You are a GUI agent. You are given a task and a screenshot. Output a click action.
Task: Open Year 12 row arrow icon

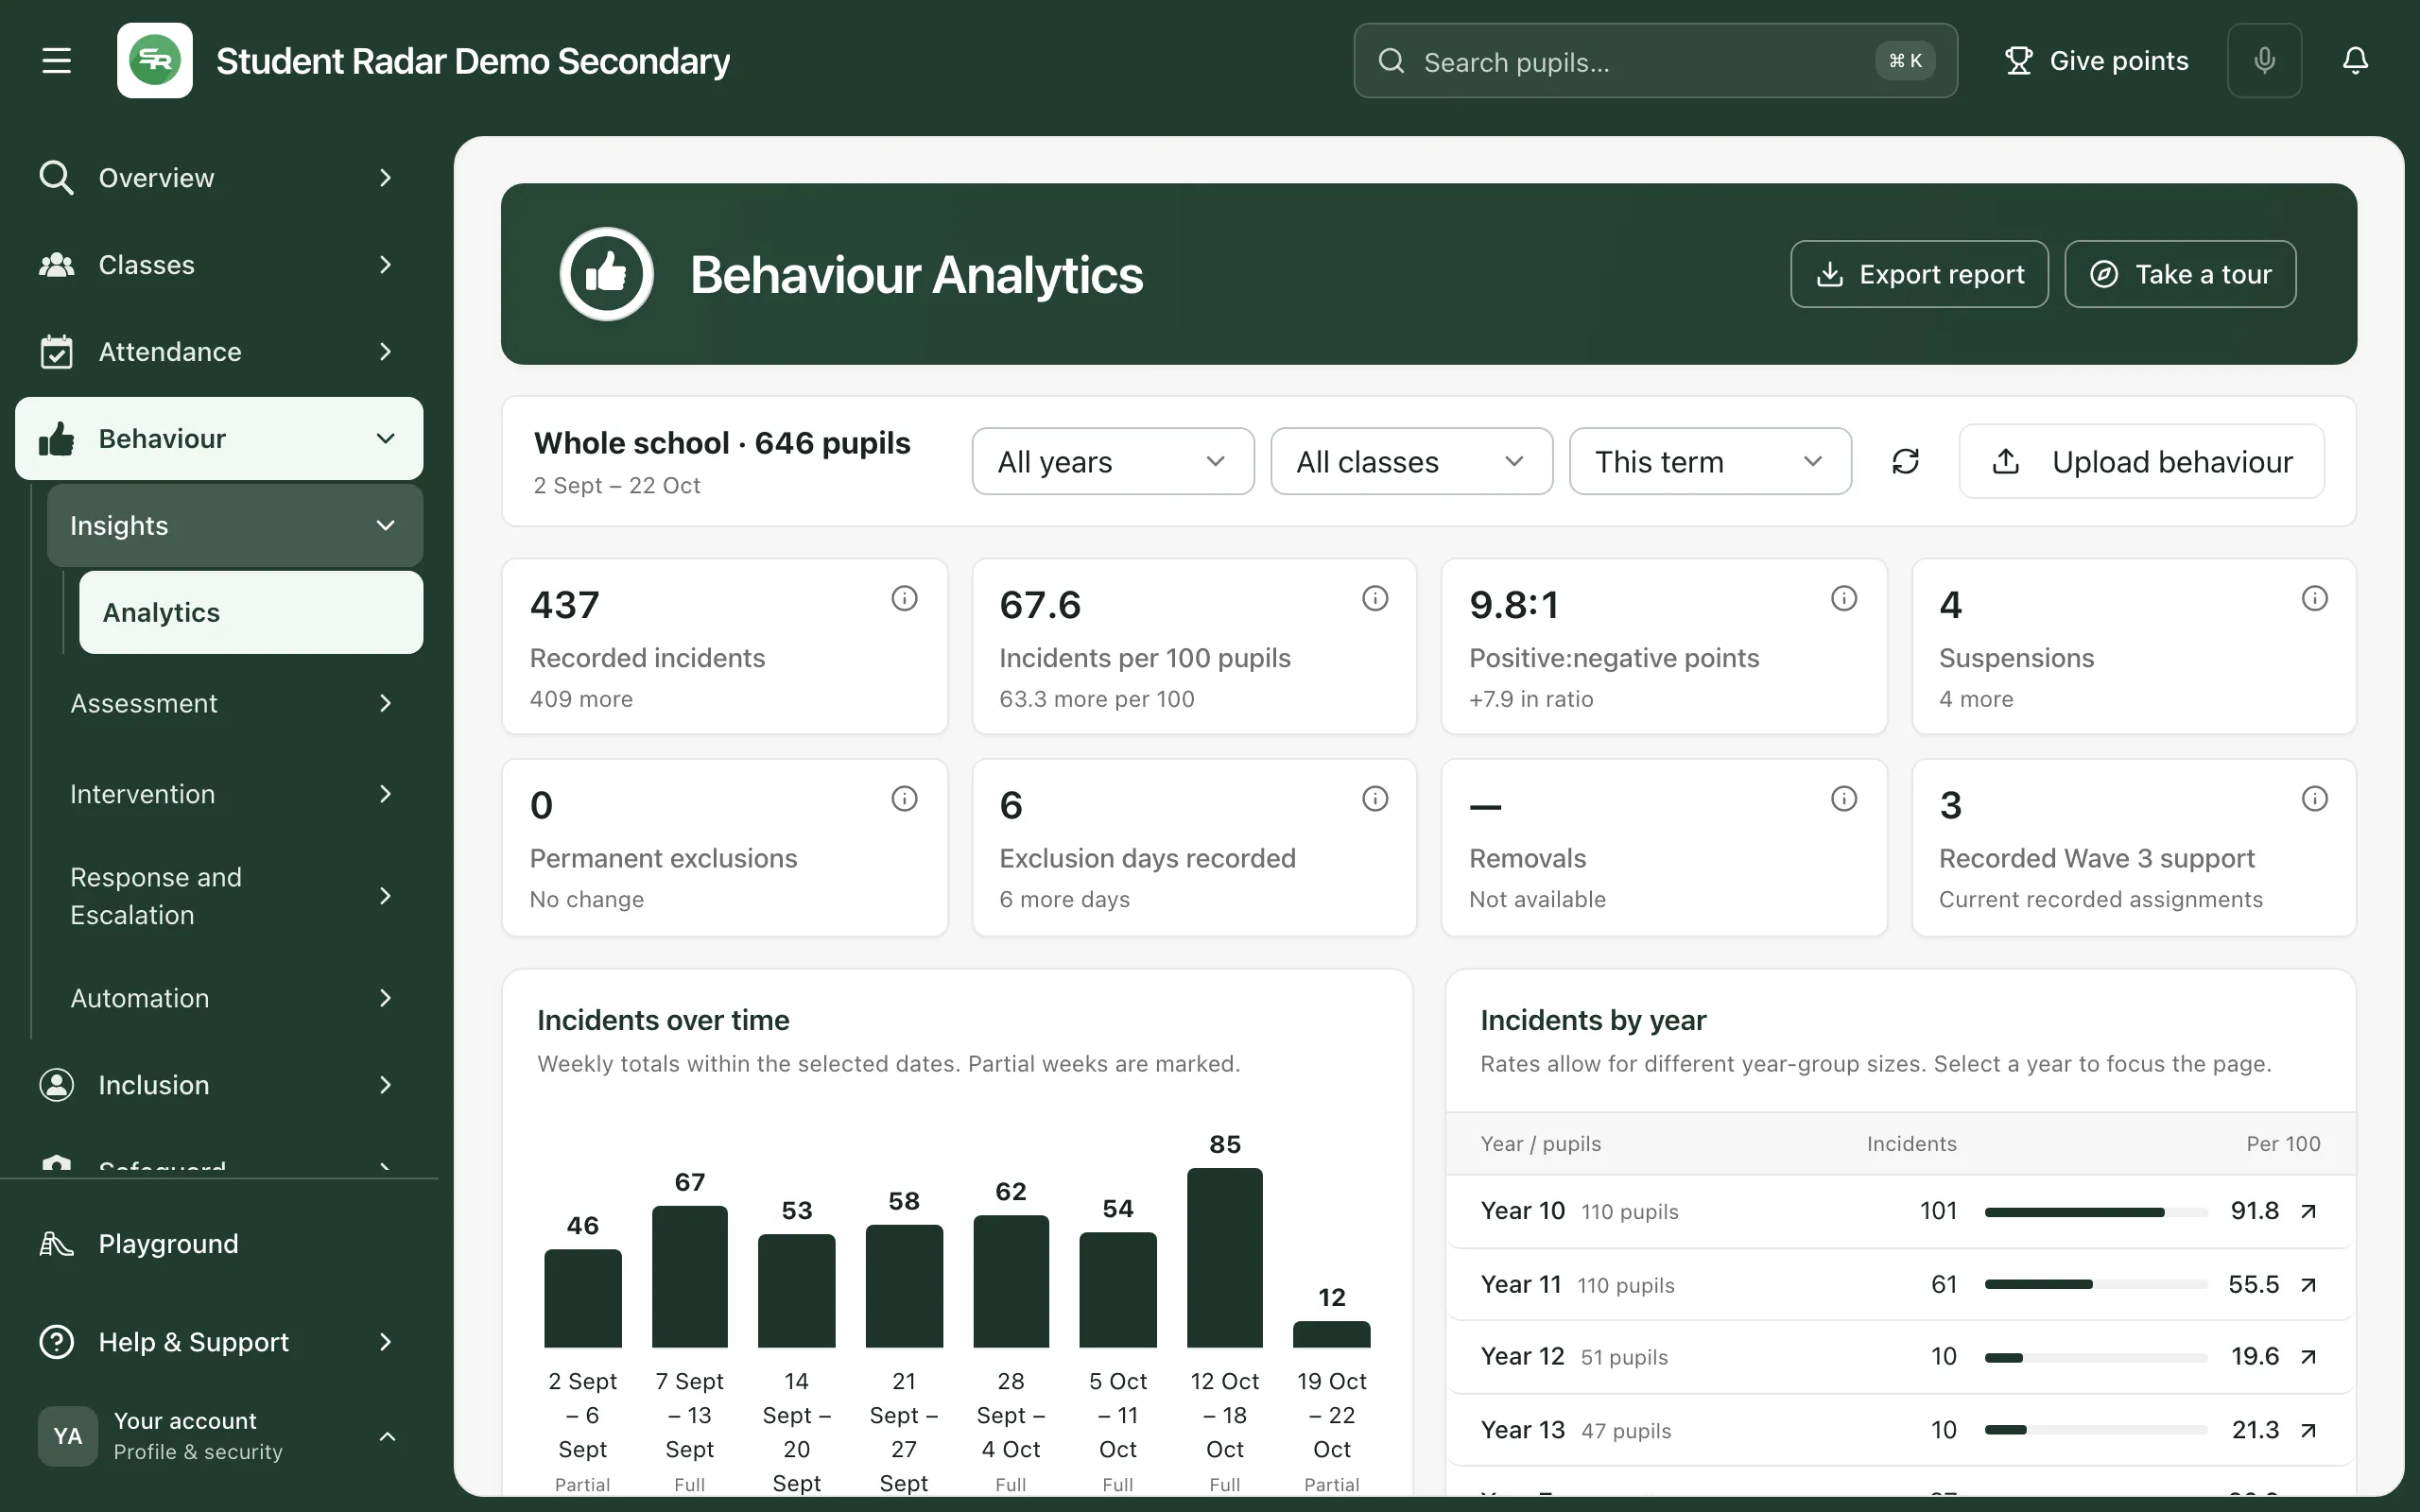tap(2308, 1357)
